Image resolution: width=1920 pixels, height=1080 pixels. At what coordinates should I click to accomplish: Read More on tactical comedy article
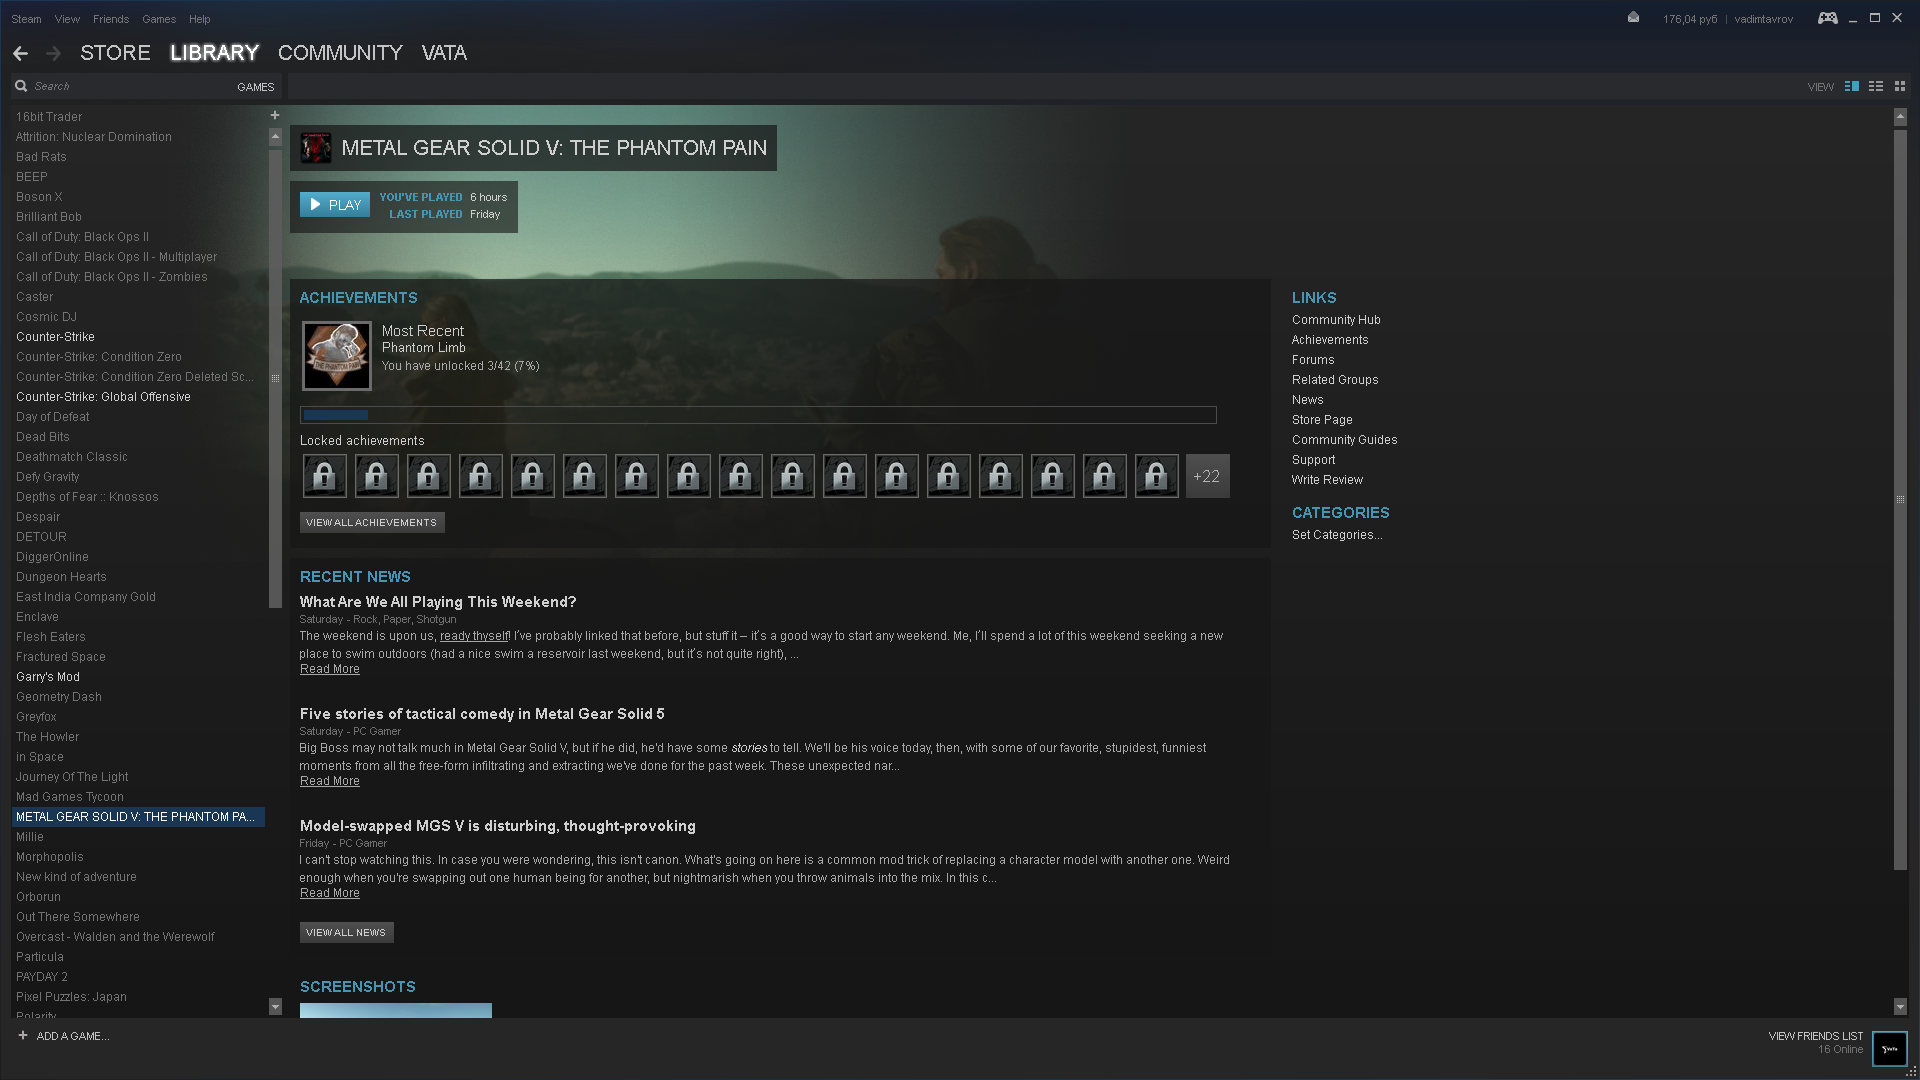pyautogui.click(x=330, y=781)
